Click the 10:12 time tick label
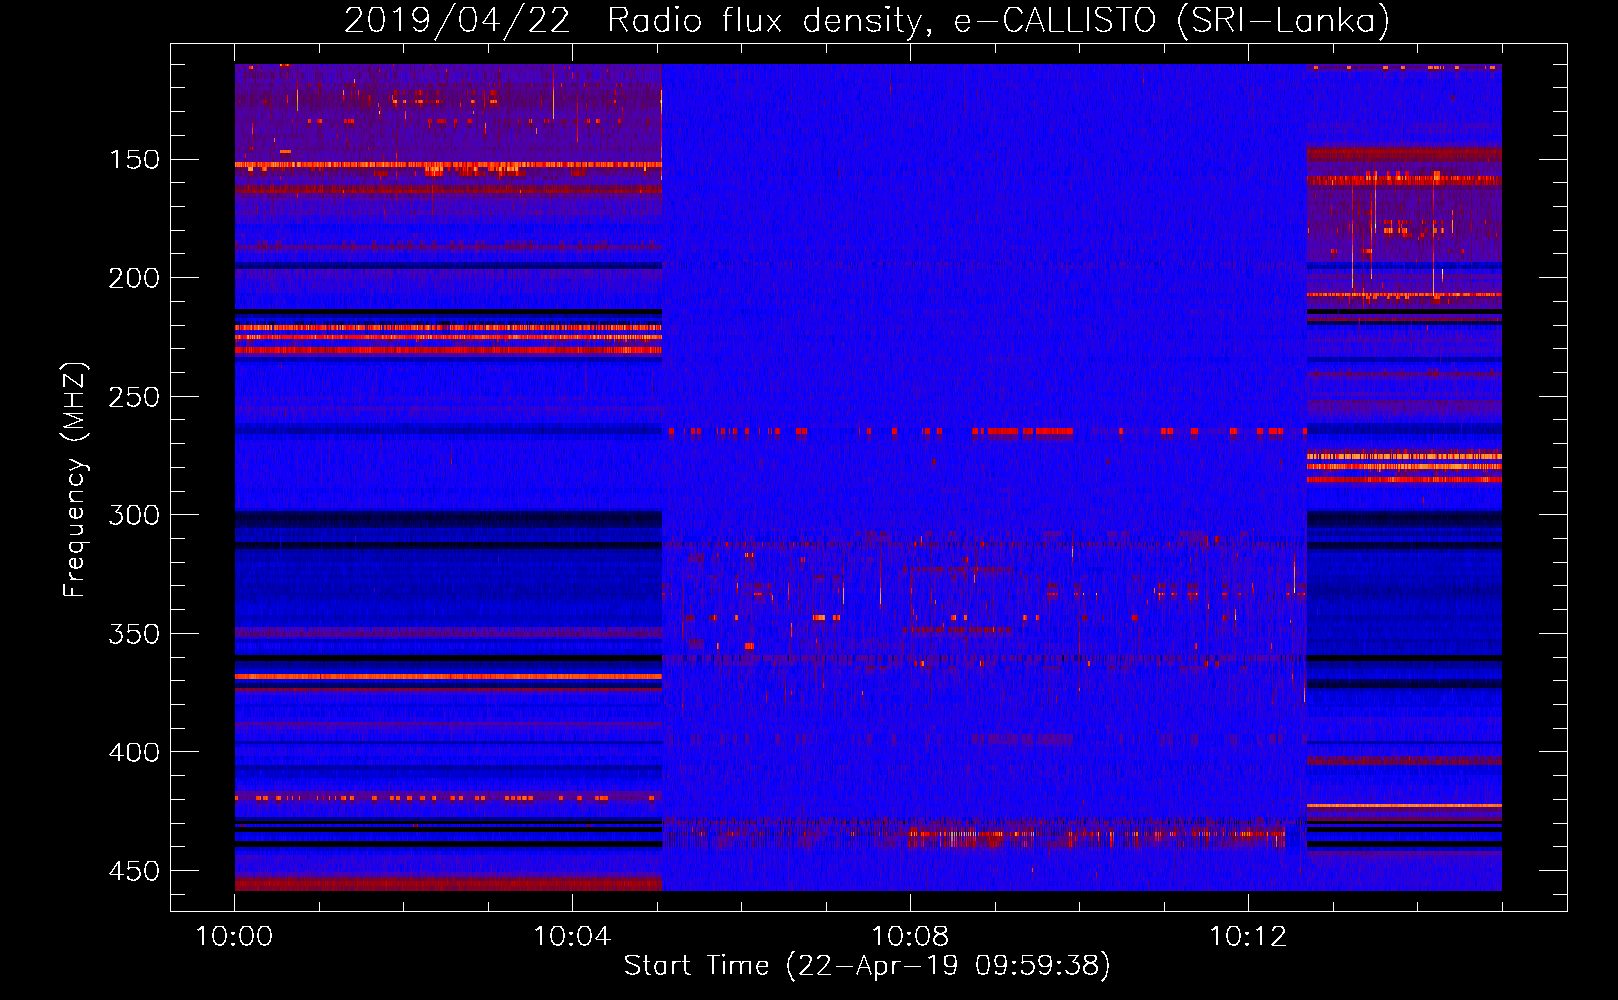Image resolution: width=1618 pixels, height=1000 pixels. tap(1248, 937)
